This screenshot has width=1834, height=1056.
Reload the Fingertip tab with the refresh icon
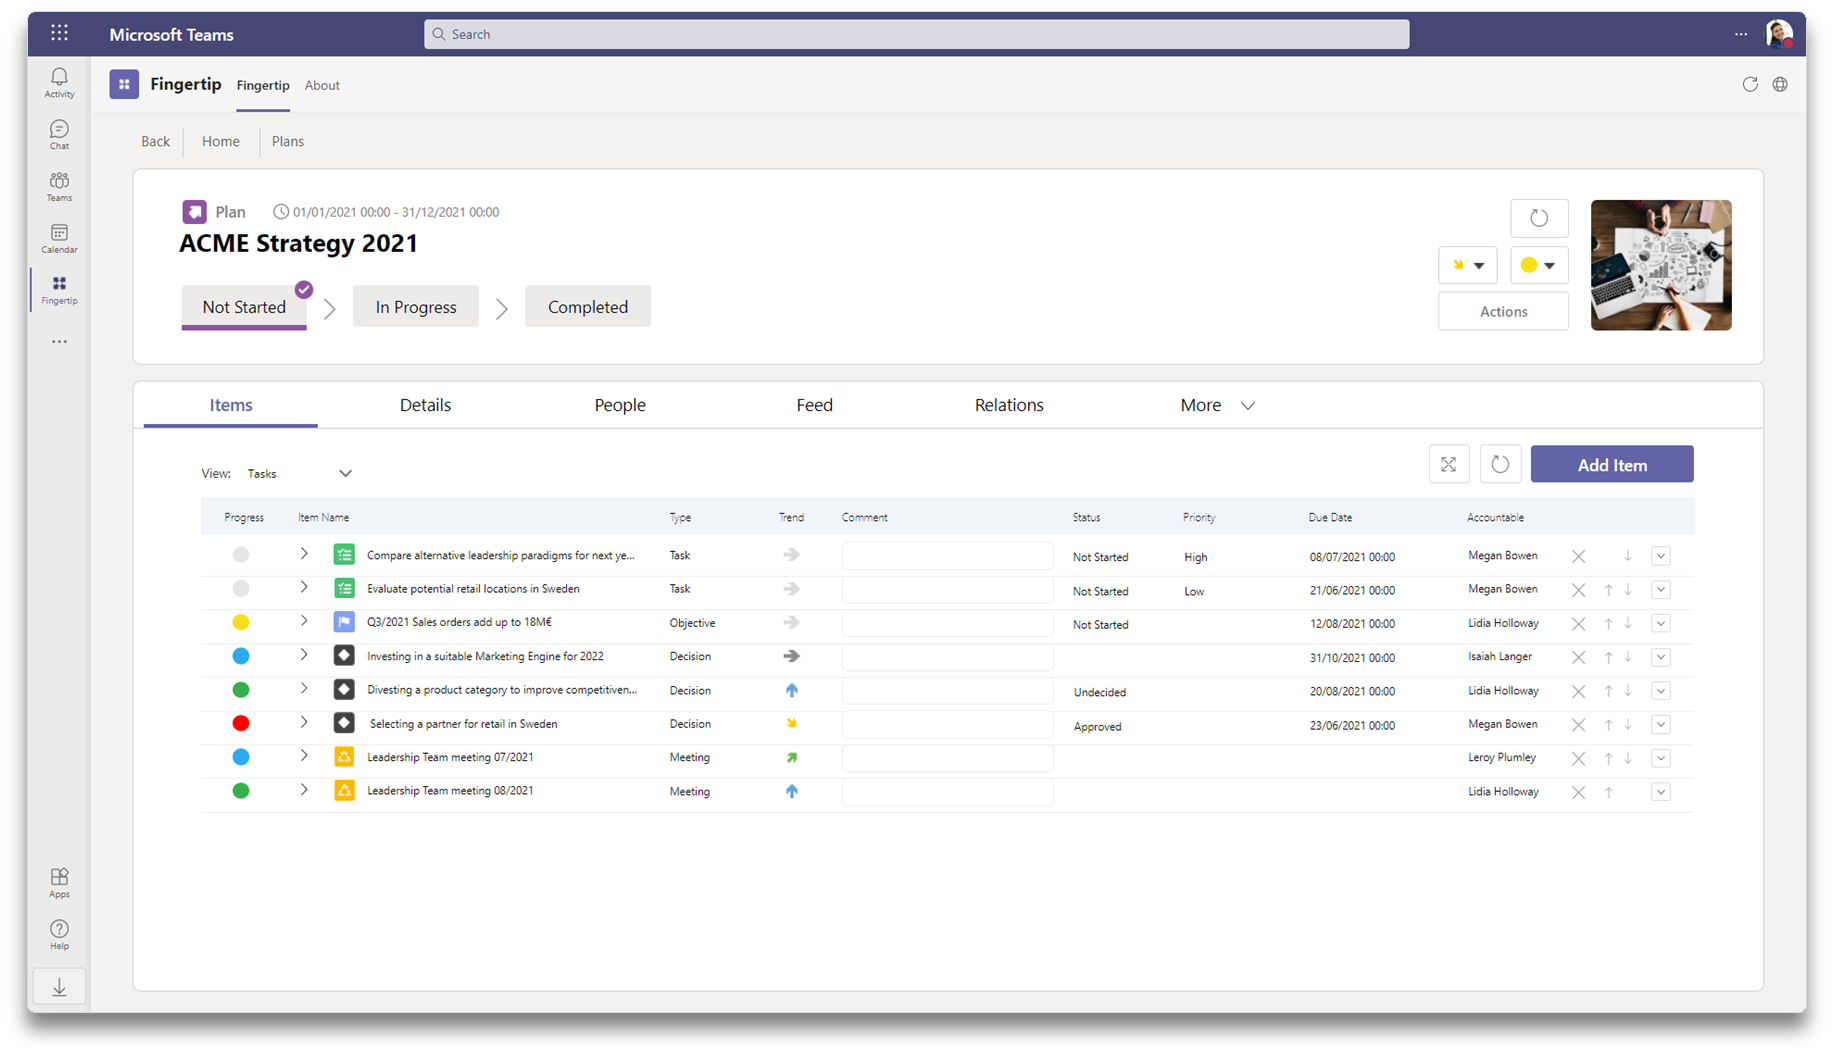coord(1750,85)
